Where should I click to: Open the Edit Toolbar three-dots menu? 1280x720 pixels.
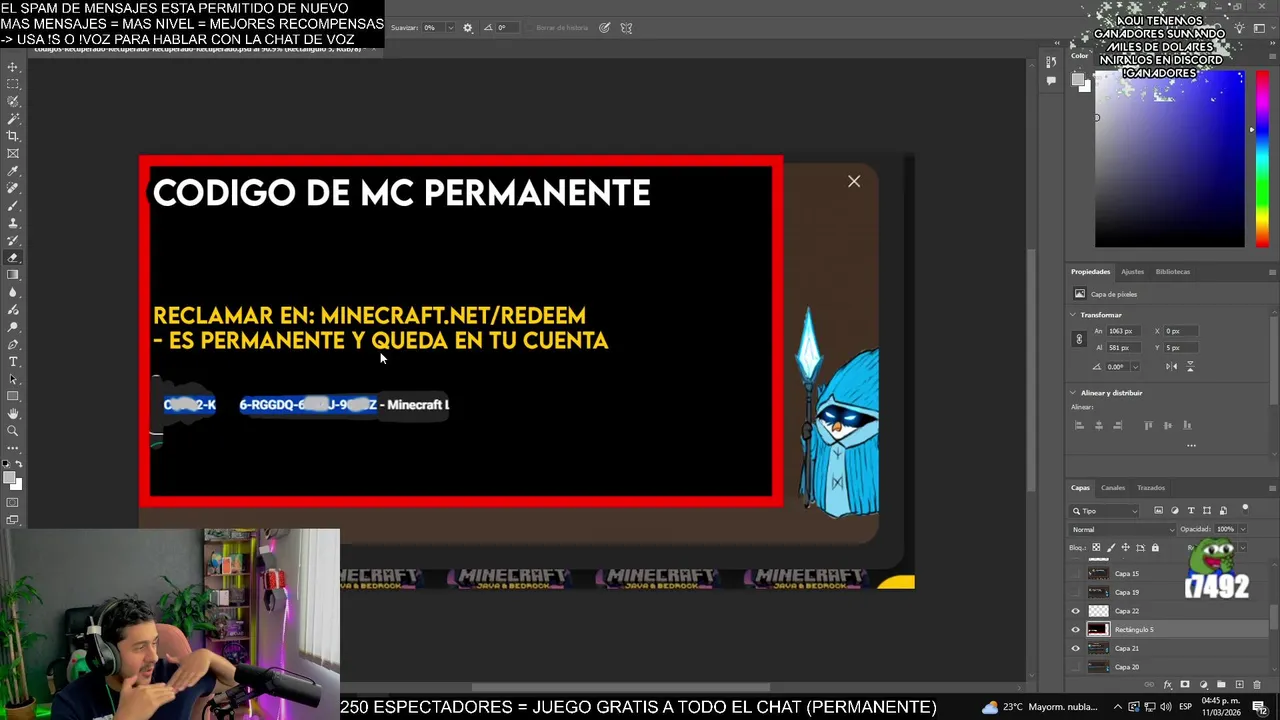(13, 449)
